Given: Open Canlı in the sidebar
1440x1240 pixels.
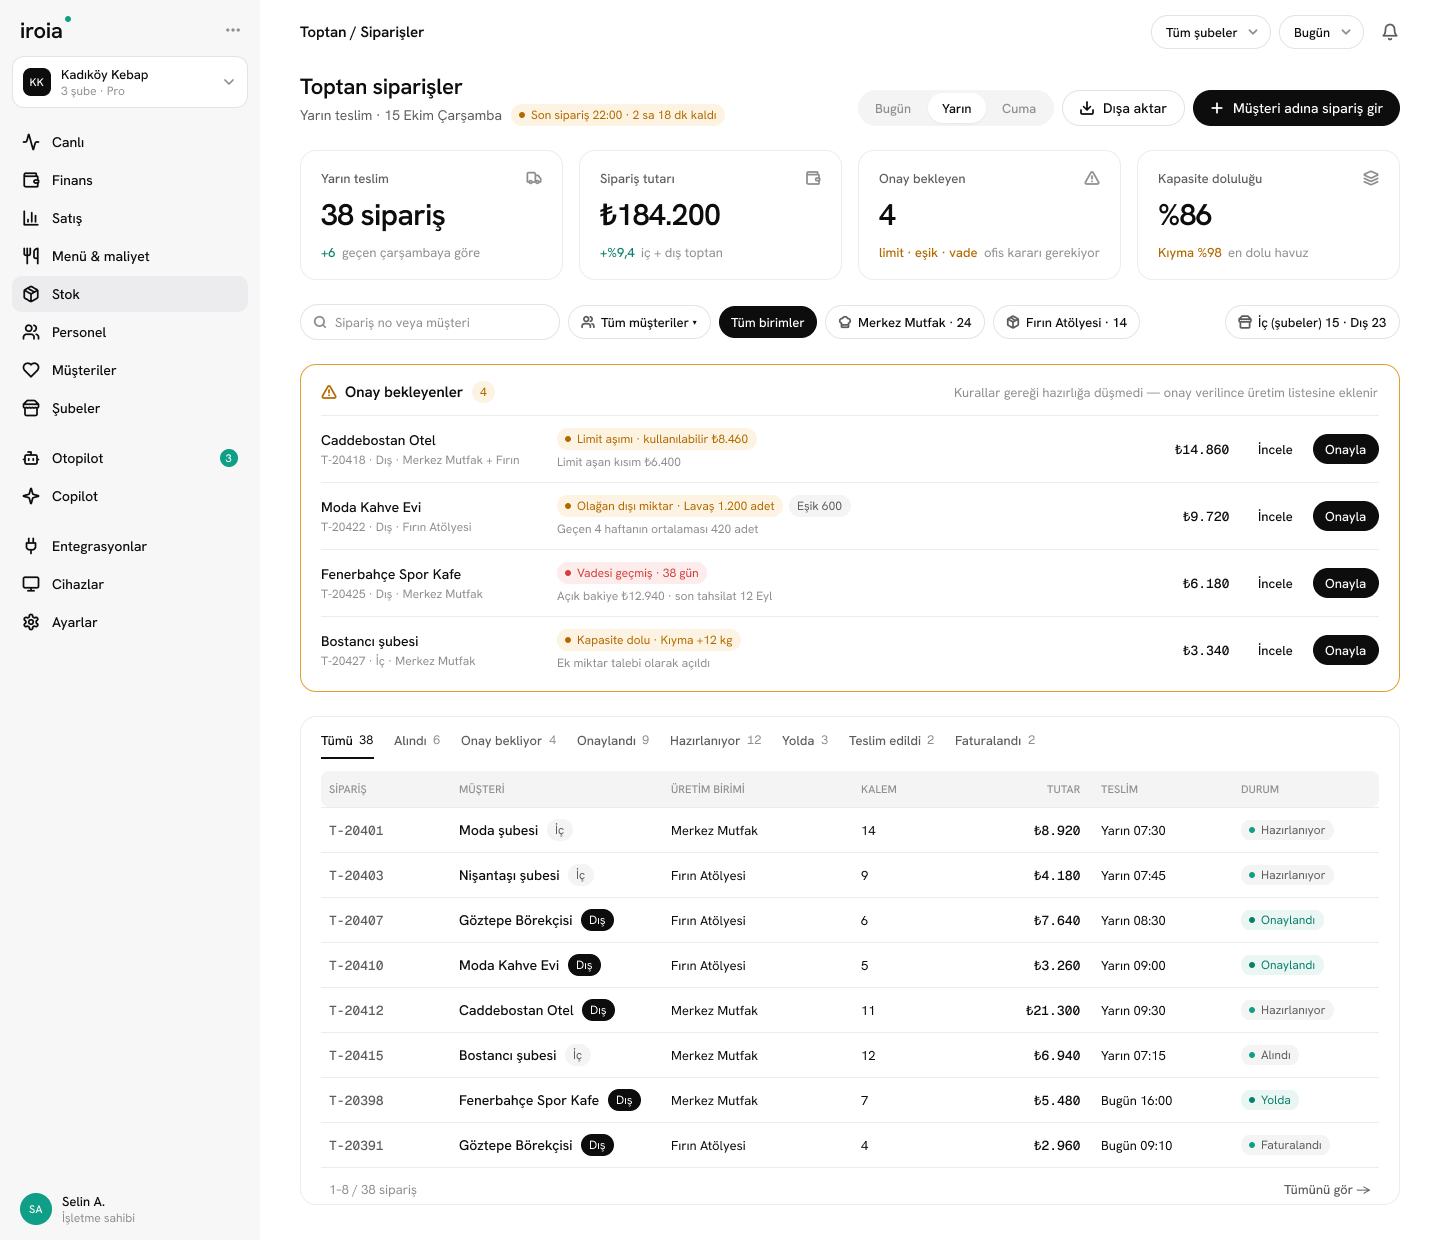Looking at the screenshot, I should (130, 142).
